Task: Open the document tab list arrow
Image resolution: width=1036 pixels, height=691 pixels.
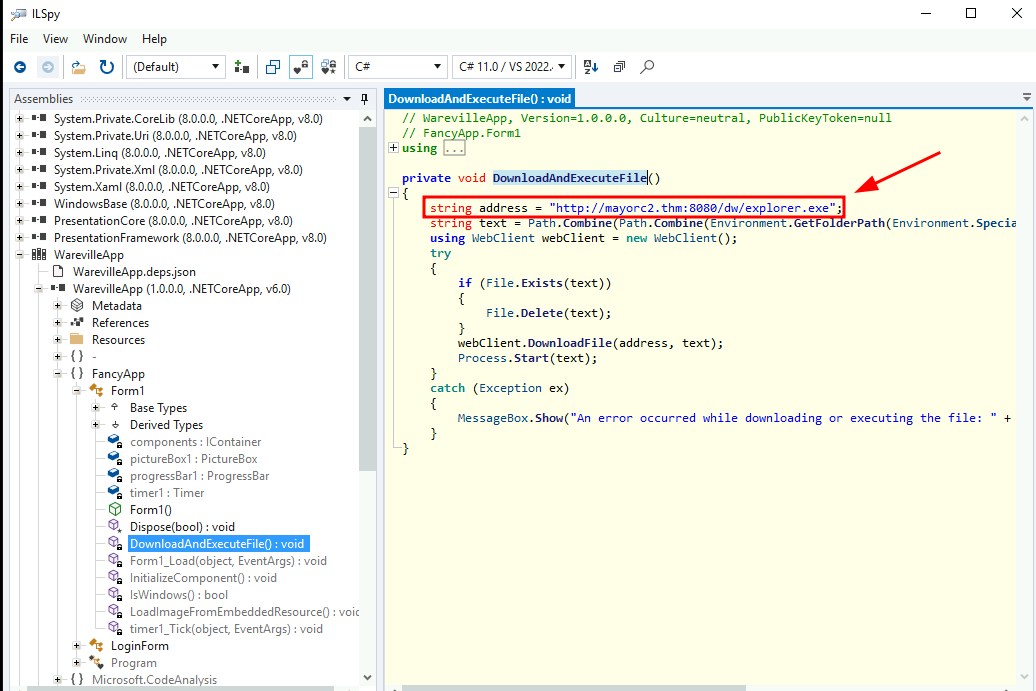Action: (x=1027, y=97)
